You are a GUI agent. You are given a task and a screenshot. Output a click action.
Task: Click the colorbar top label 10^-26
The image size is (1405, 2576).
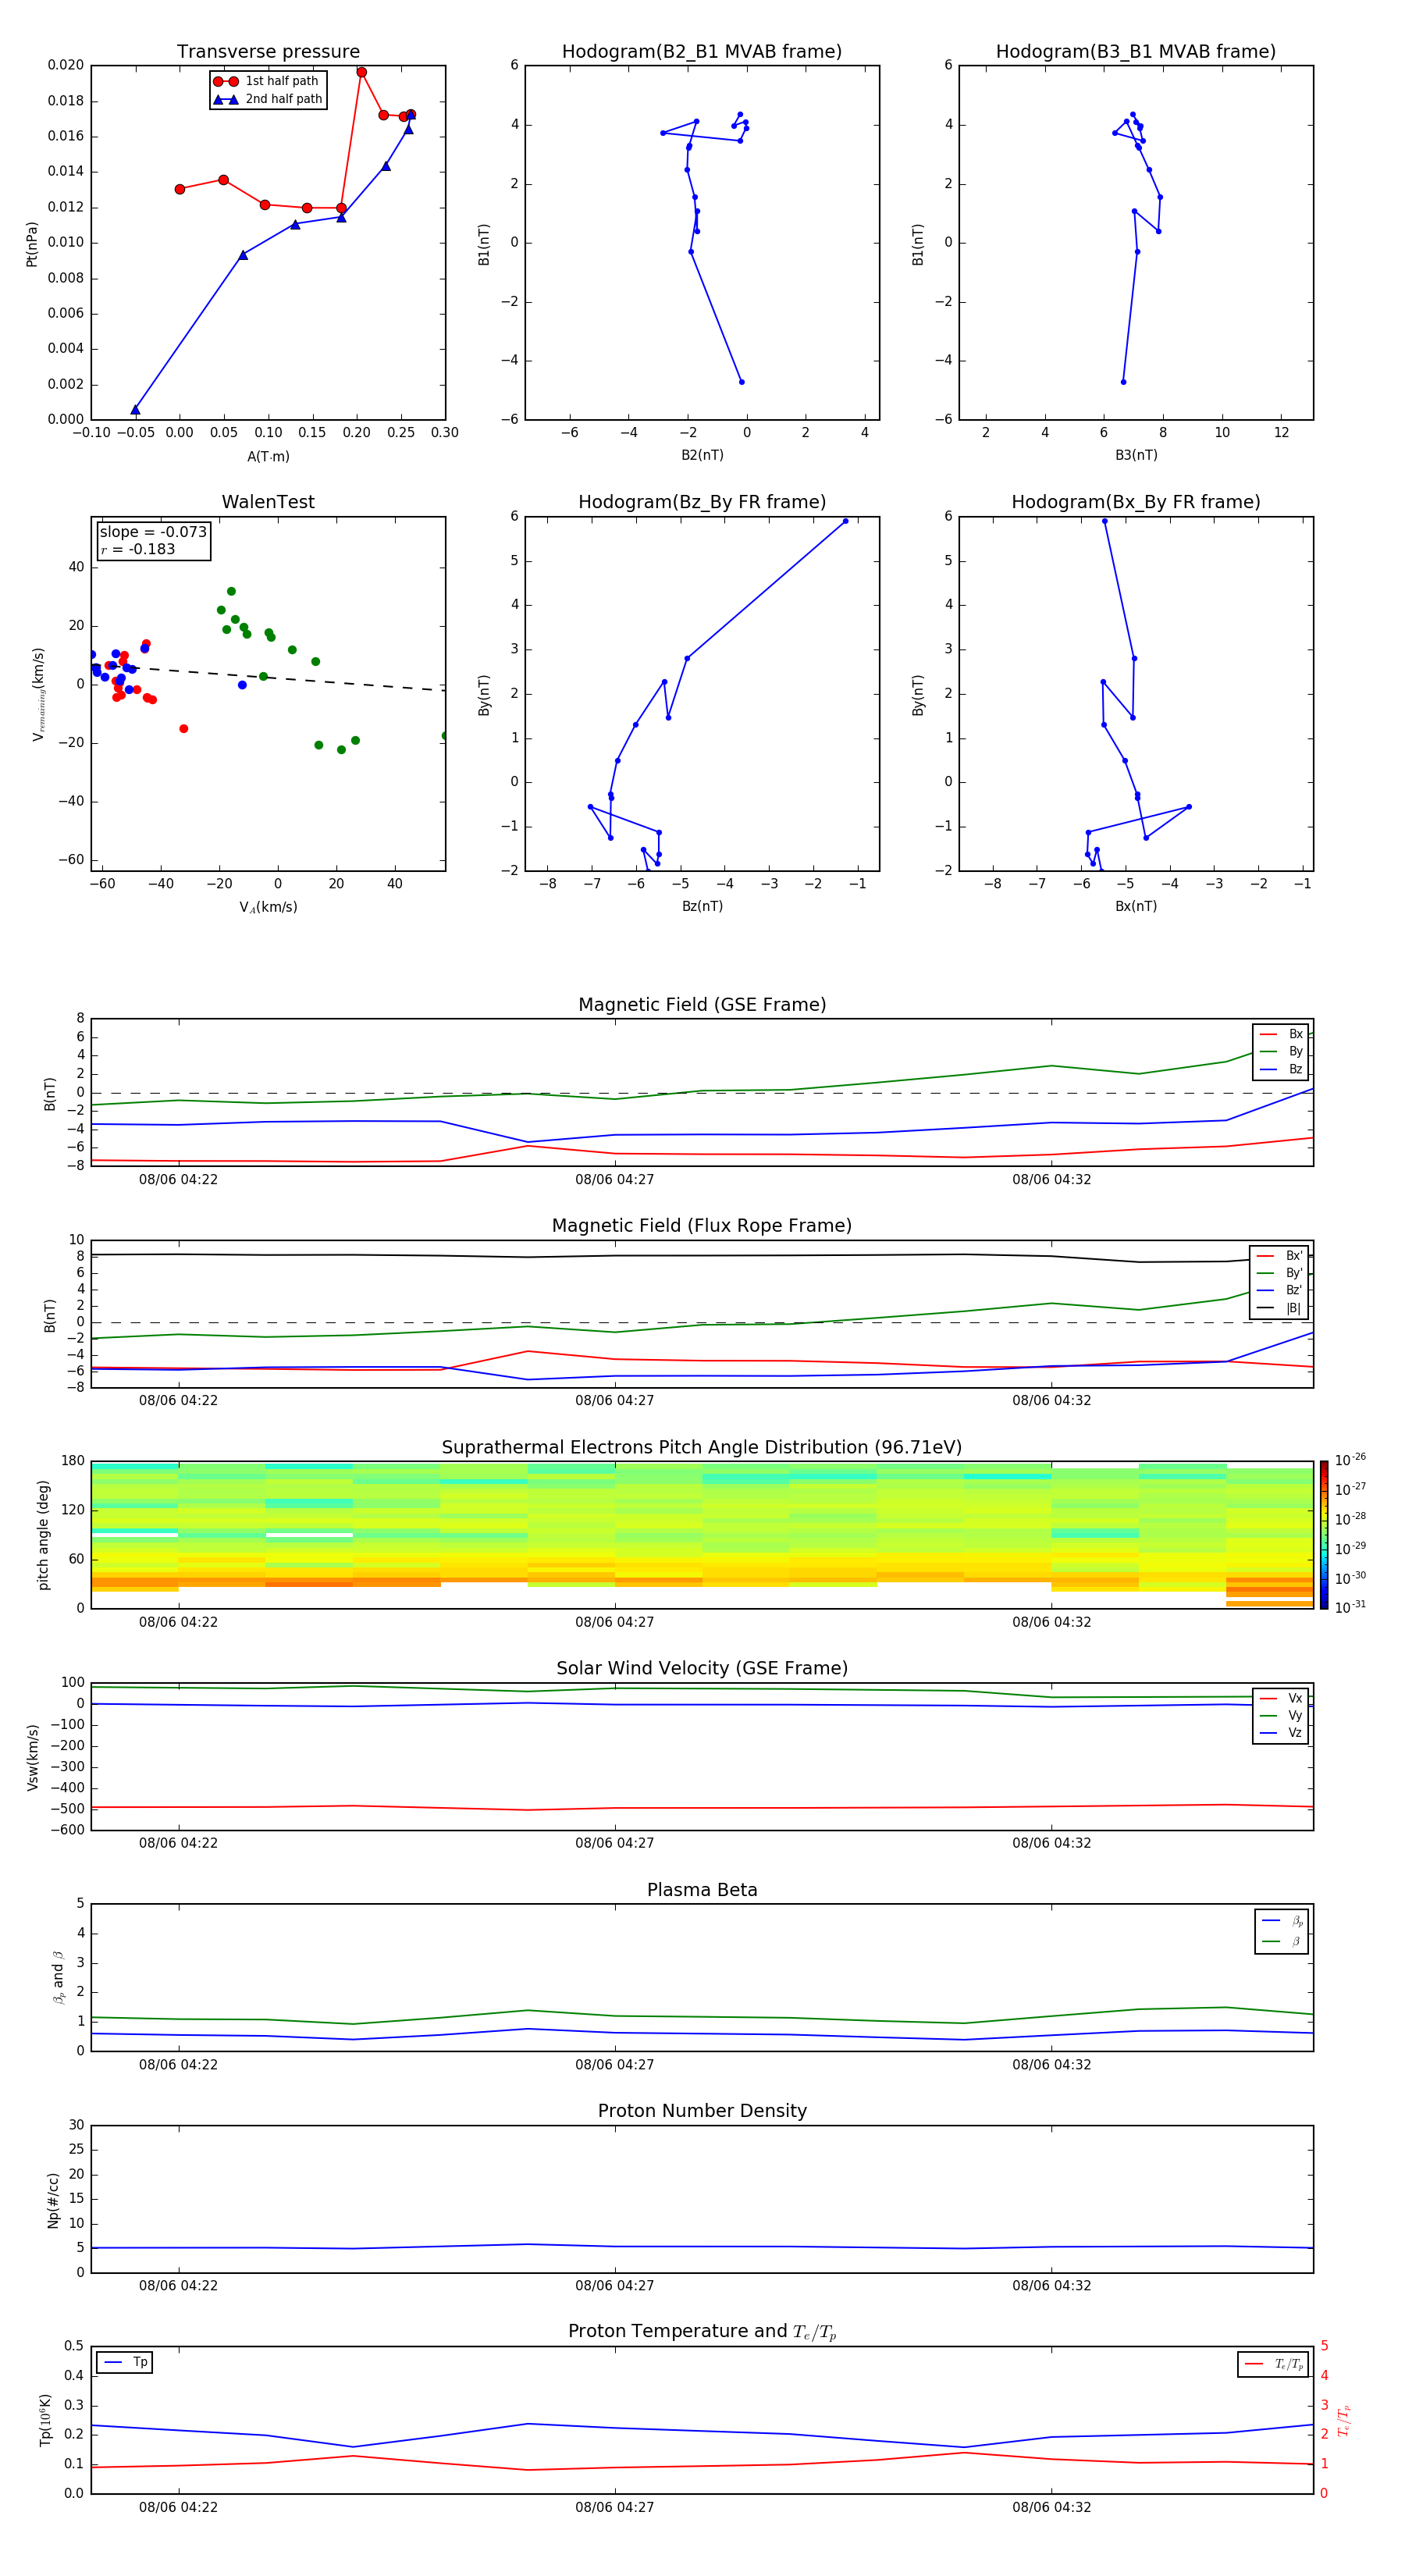(x=1350, y=1460)
